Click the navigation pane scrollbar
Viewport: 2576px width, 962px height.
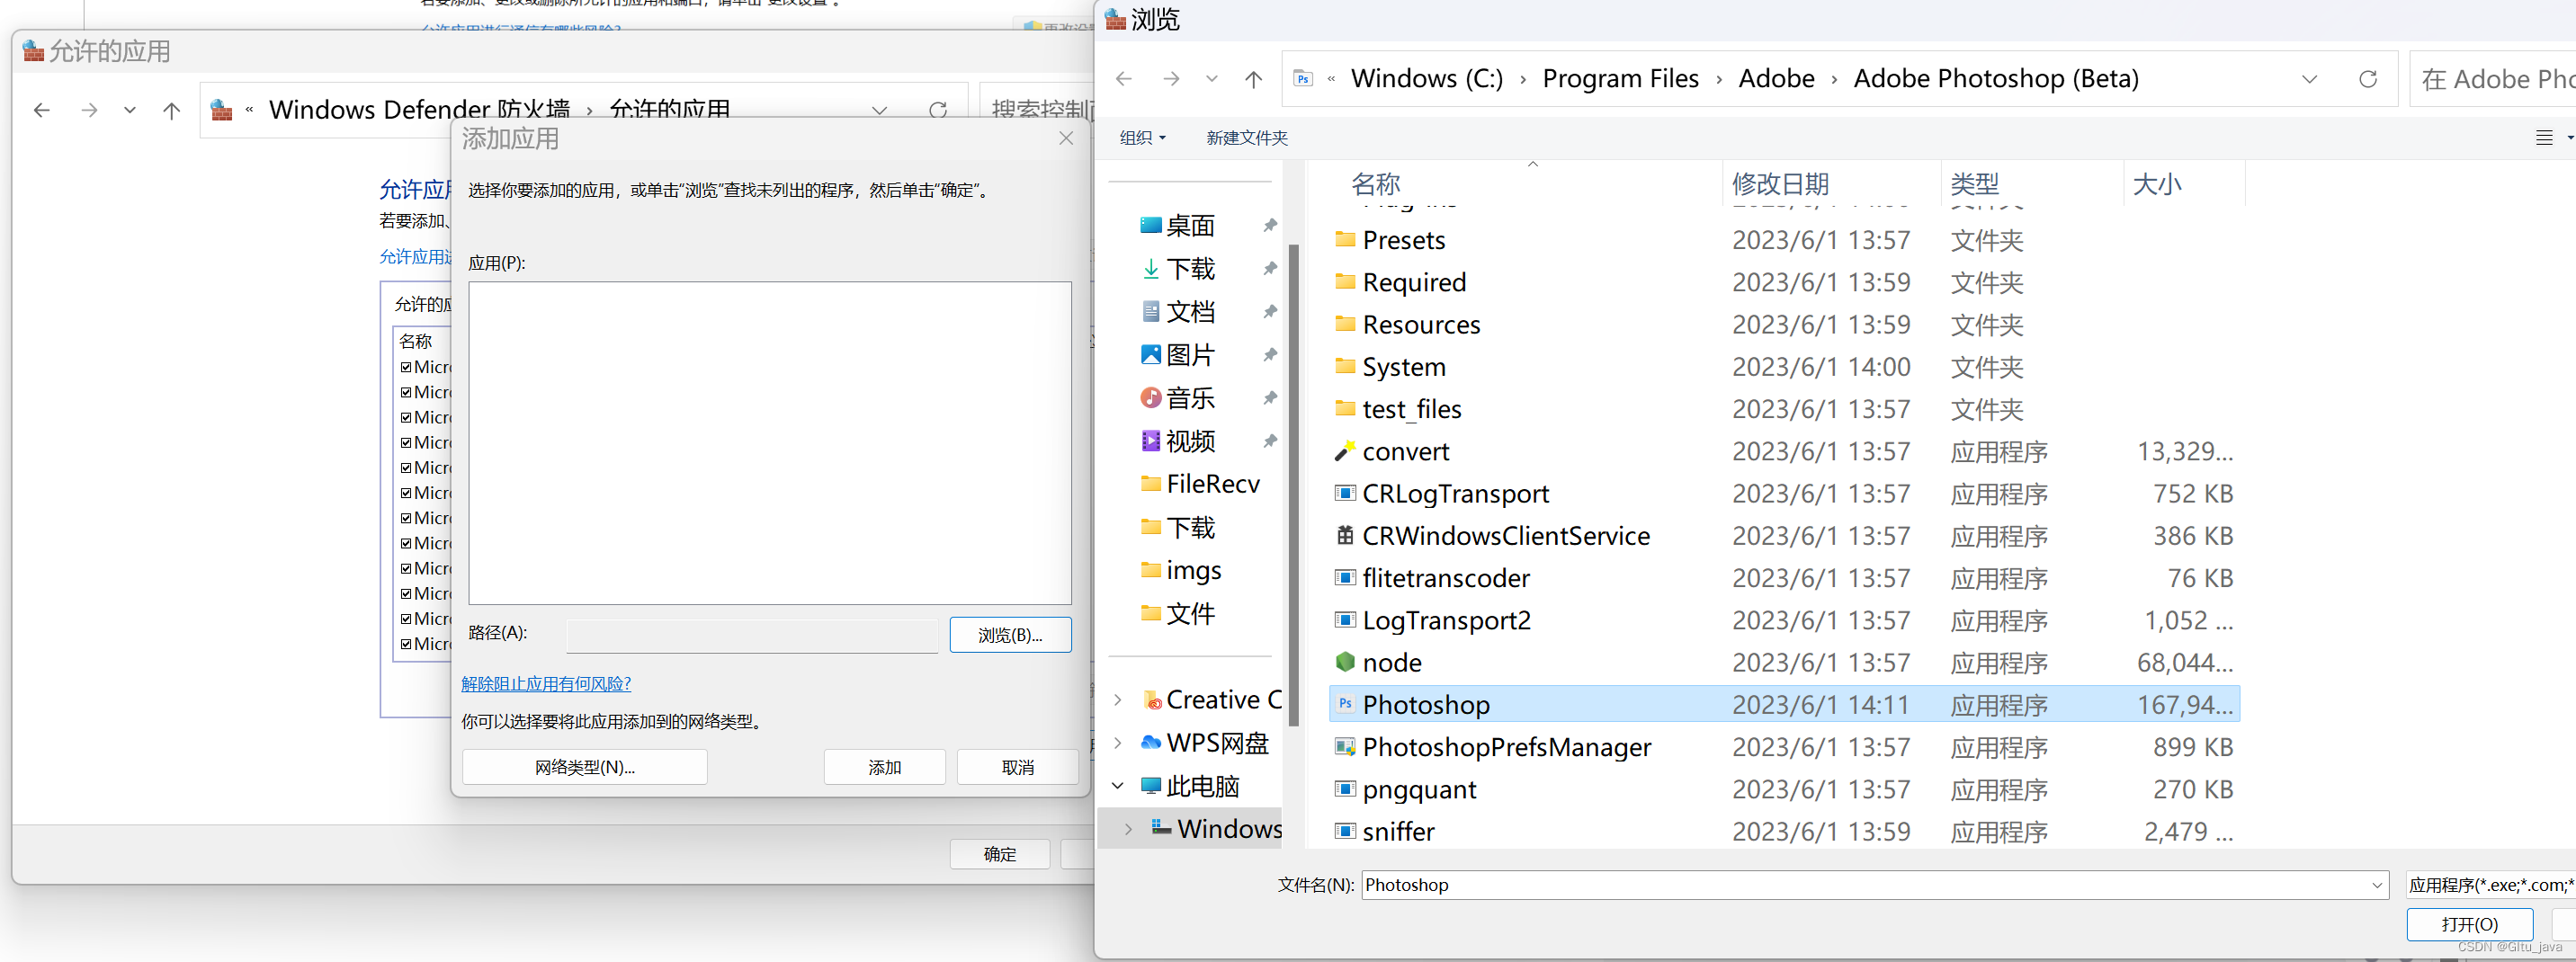tap(1294, 486)
